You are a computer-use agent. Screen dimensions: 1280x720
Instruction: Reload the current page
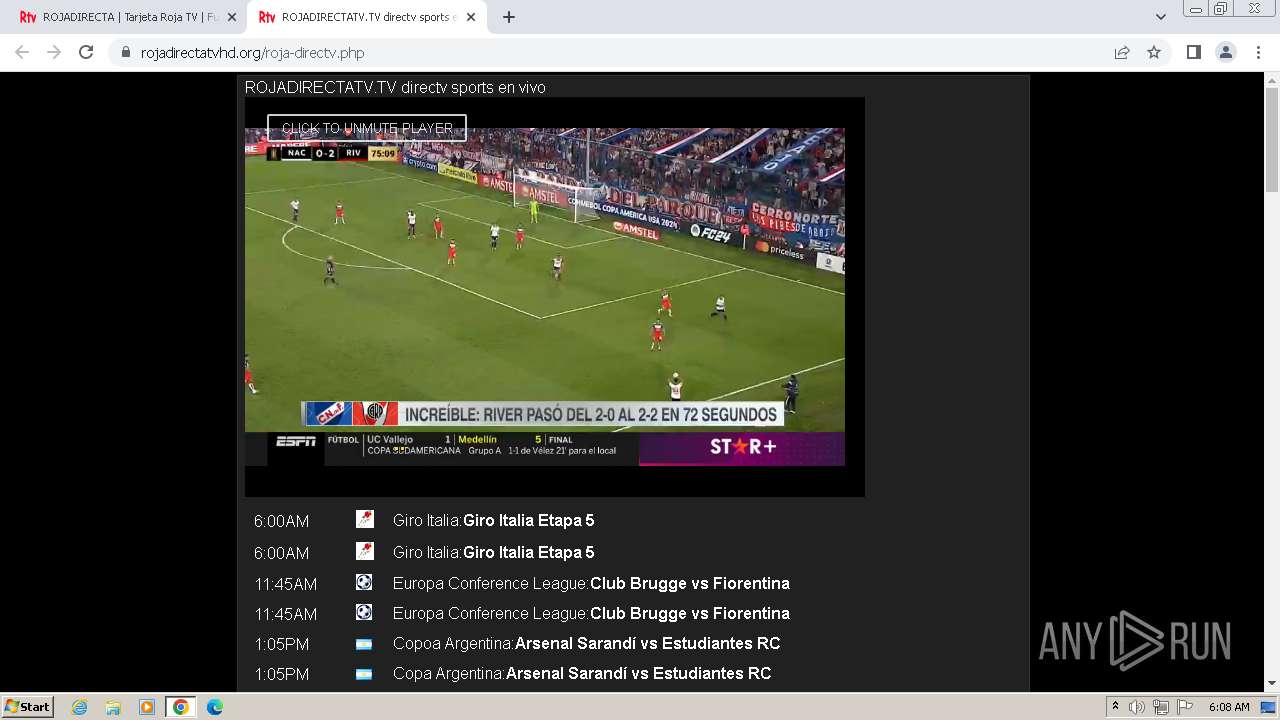click(x=86, y=52)
